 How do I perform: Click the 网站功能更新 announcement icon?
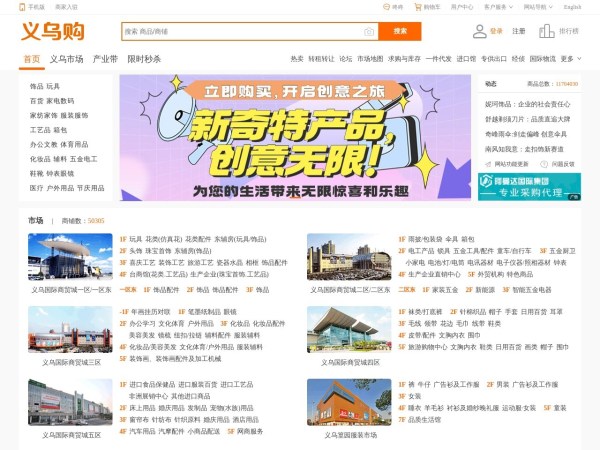point(486,163)
